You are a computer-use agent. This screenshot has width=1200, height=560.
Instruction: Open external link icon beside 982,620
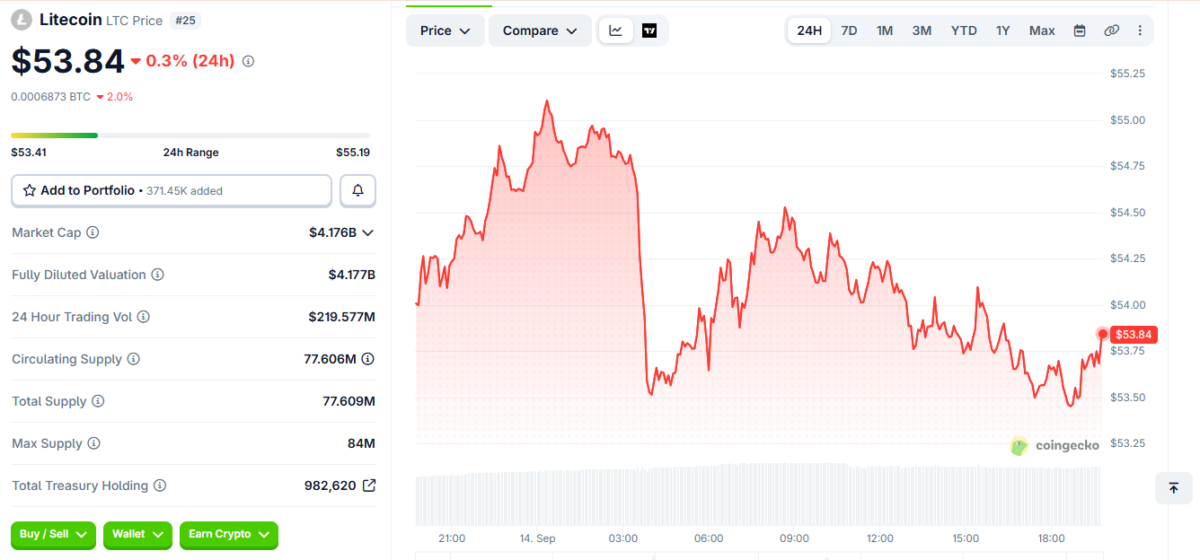[x=368, y=485]
